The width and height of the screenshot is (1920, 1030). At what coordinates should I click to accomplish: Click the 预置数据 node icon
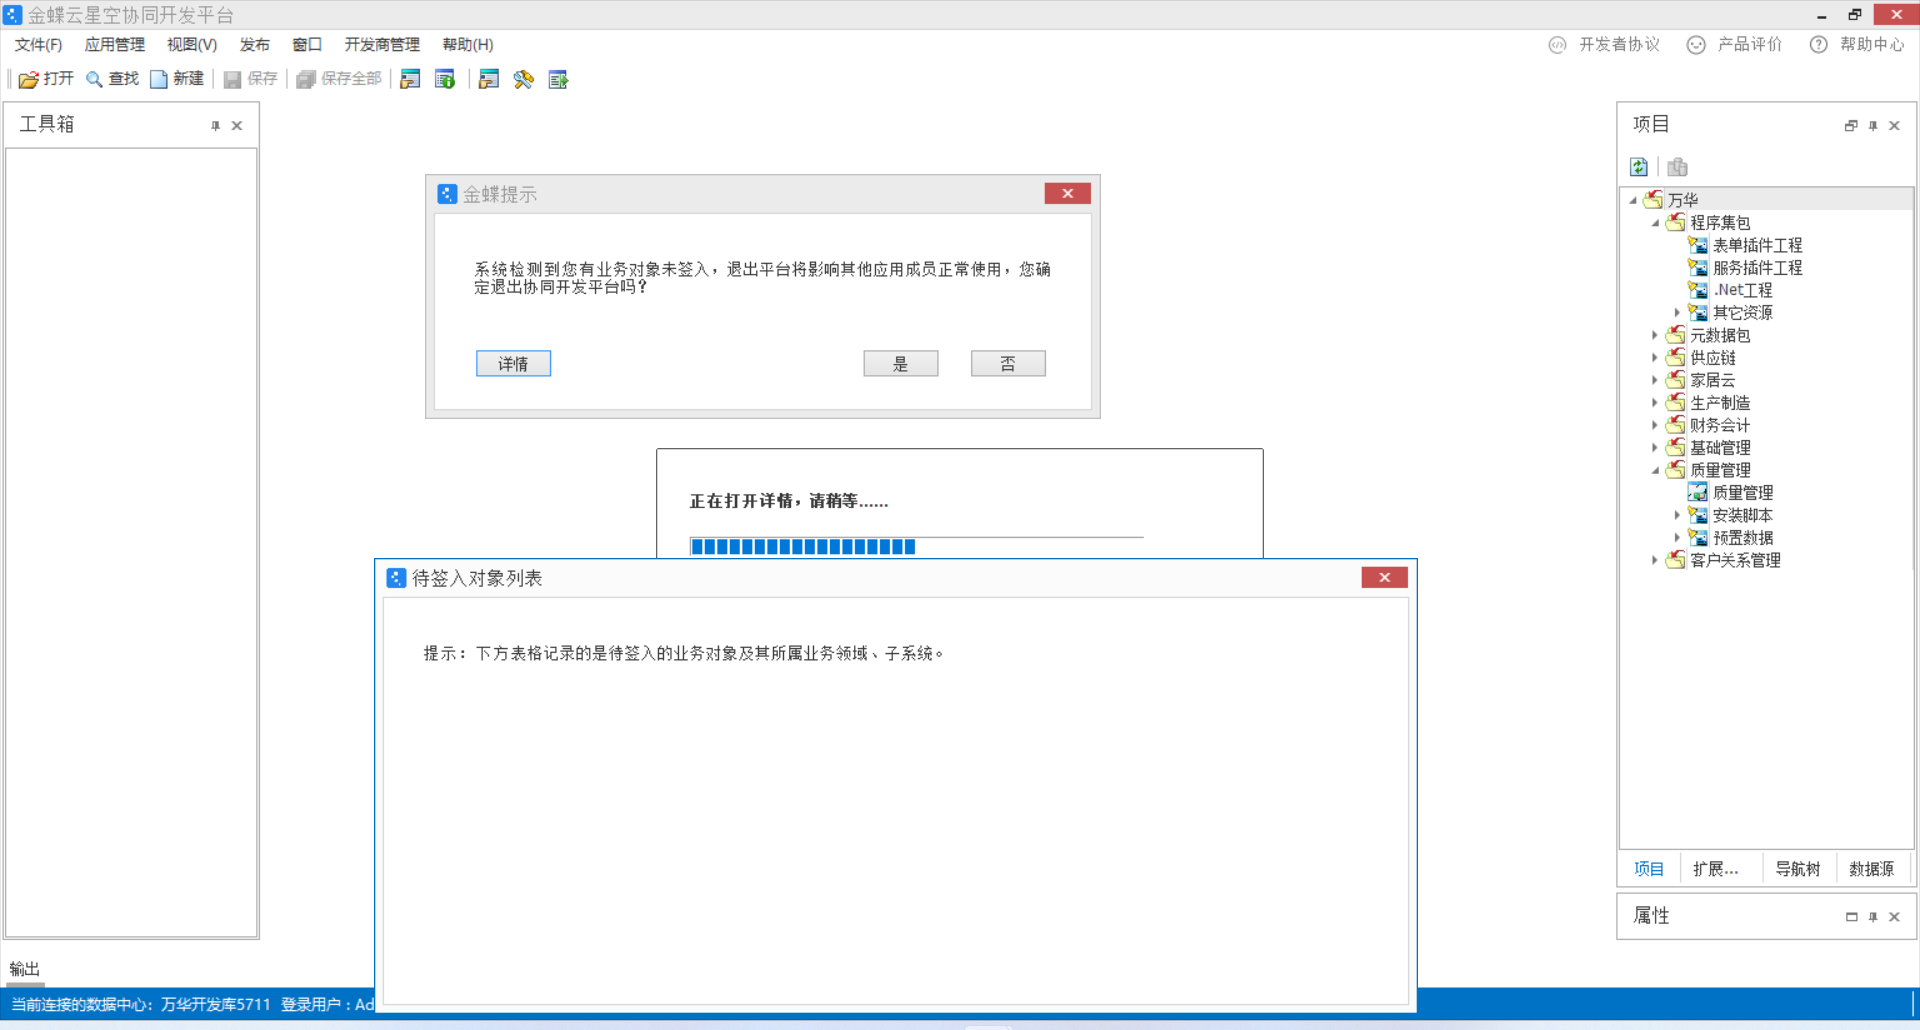(x=1698, y=538)
